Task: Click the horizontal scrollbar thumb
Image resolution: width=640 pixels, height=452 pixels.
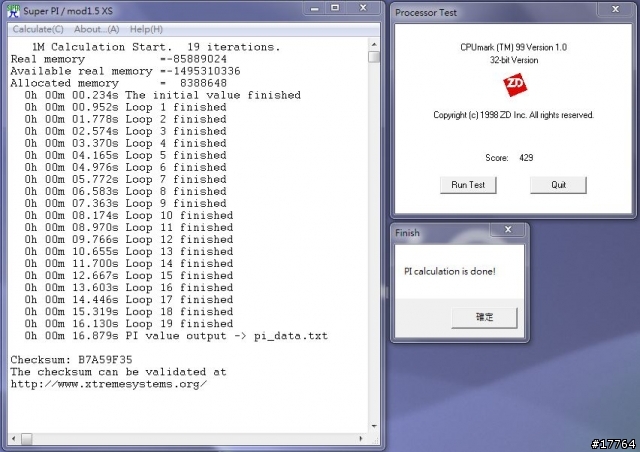Action: (x=27, y=439)
